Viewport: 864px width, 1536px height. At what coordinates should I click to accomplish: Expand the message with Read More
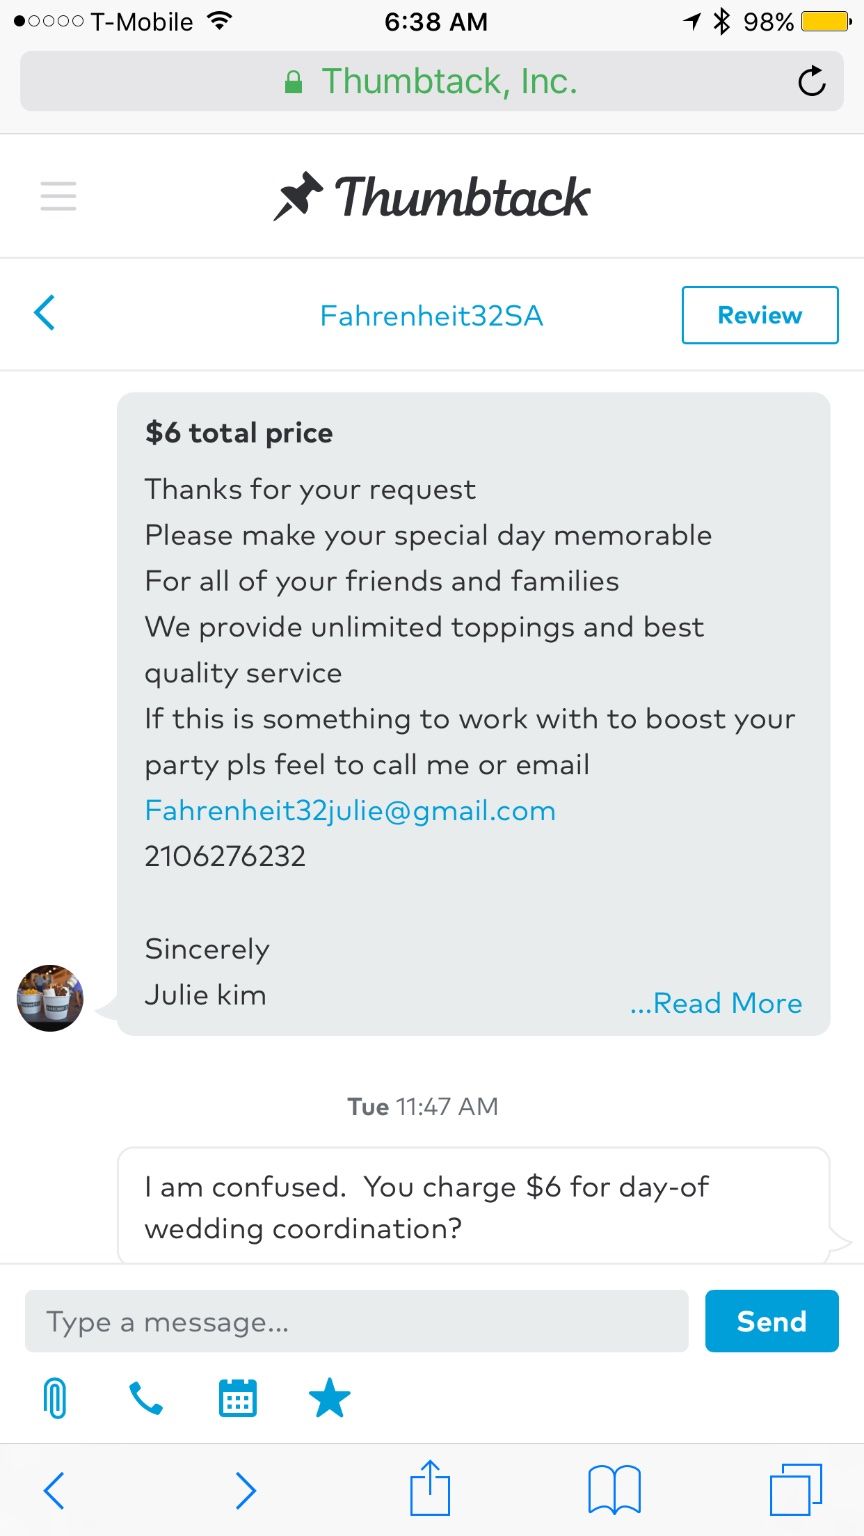point(716,1003)
